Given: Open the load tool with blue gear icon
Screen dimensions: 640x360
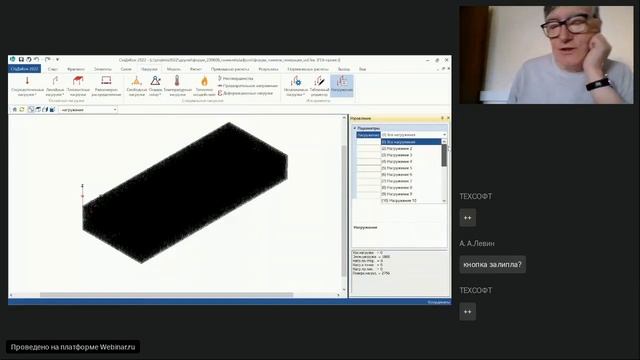Looking at the screenshot, I should coord(296,86).
